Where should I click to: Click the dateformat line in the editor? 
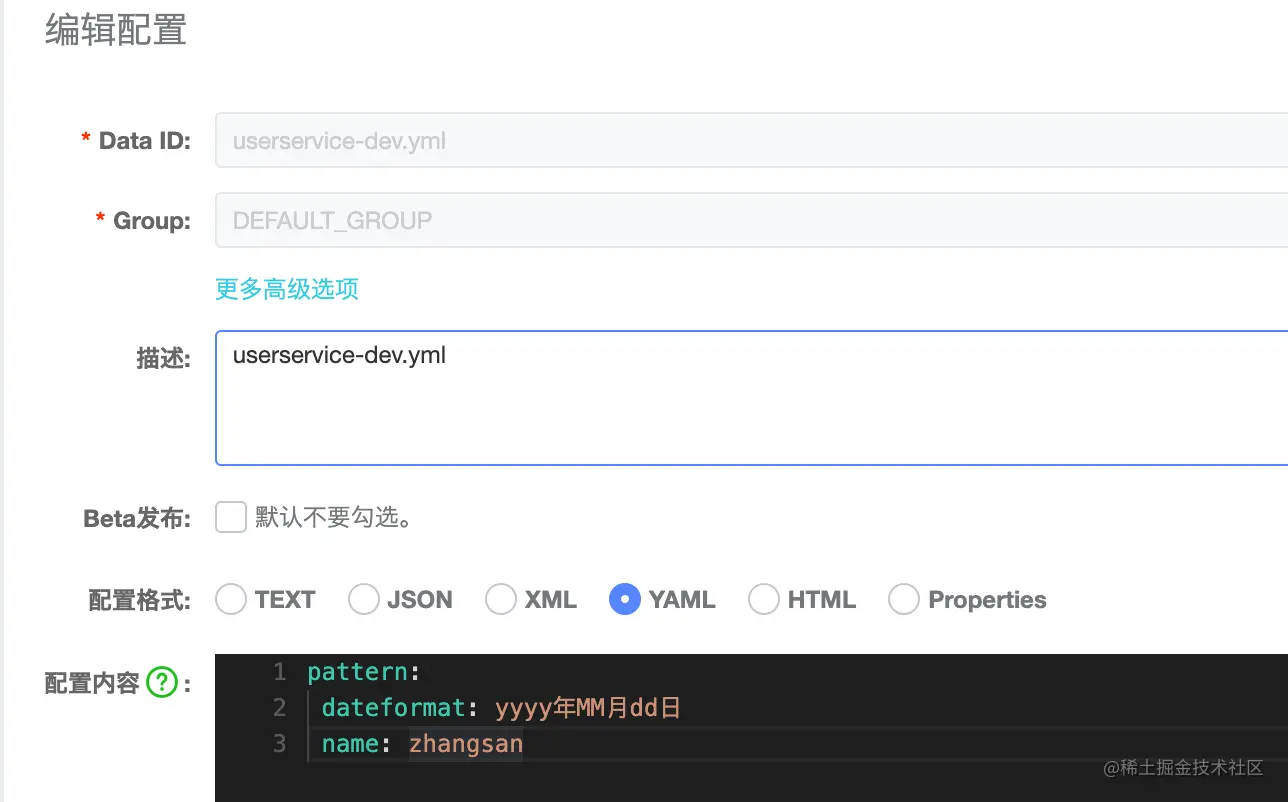394,708
